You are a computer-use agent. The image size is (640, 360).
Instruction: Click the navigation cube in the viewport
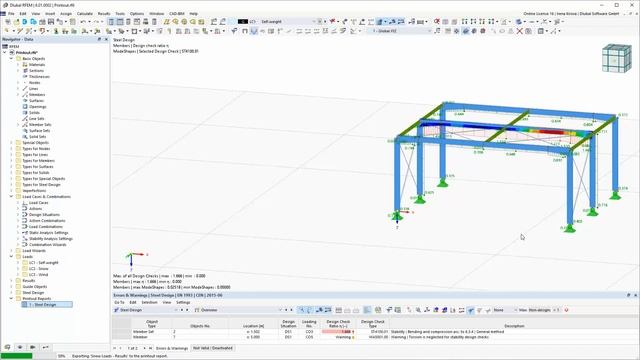[x=616, y=59]
